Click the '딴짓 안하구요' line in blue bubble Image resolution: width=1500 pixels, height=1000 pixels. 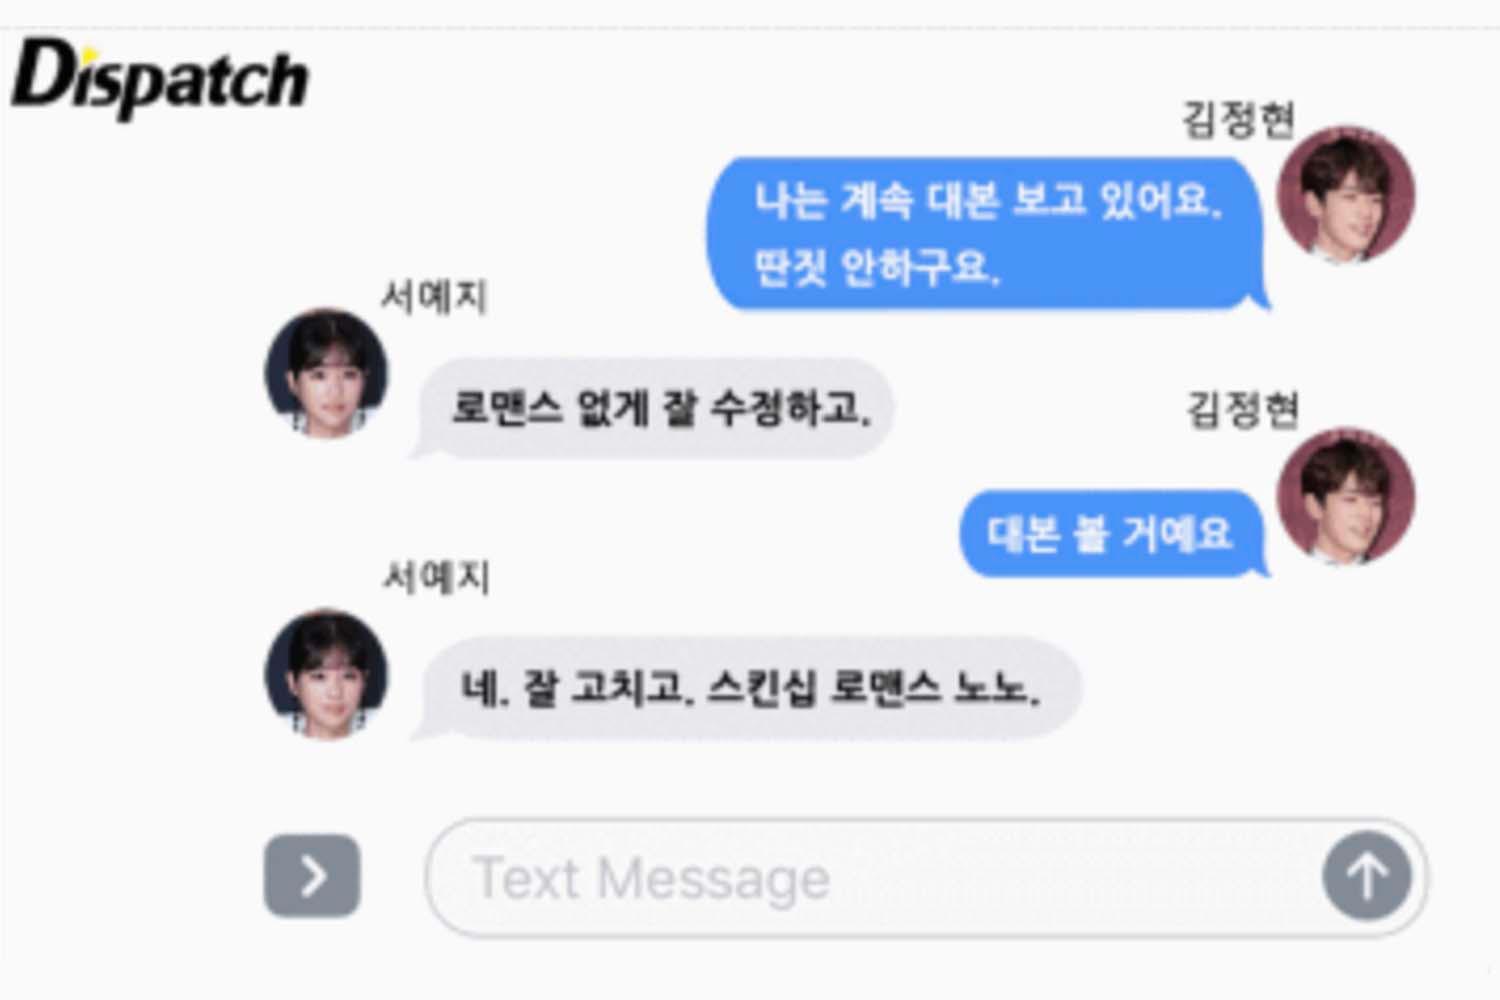pyautogui.click(x=876, y=267)
